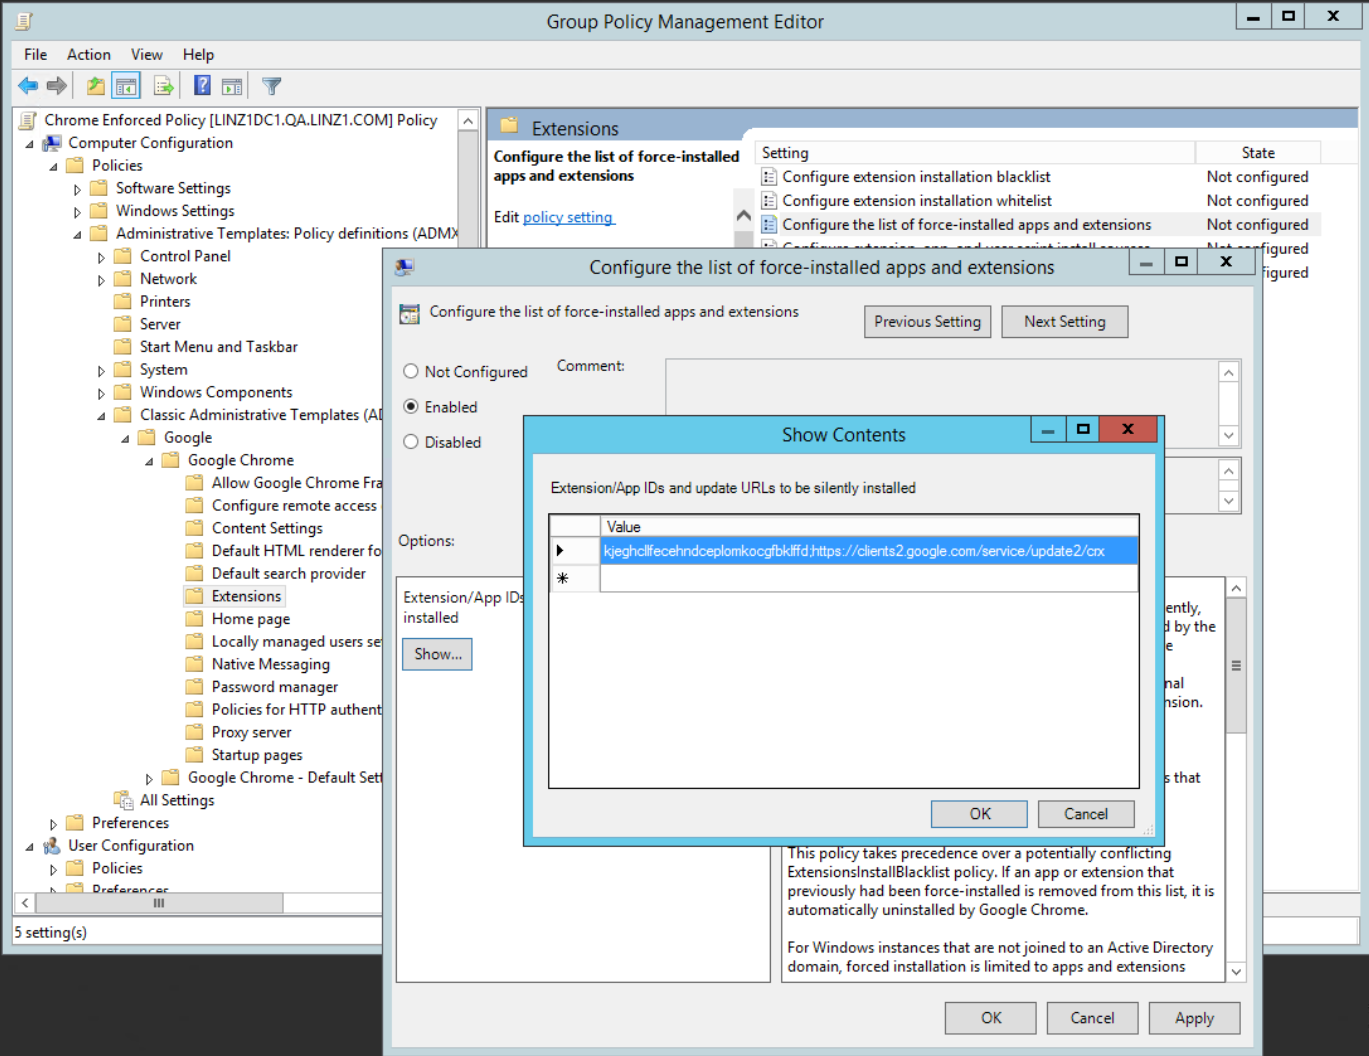Collapse the Google Chrome tree node
The image size is (1369, 1056).
click(149, 461)
